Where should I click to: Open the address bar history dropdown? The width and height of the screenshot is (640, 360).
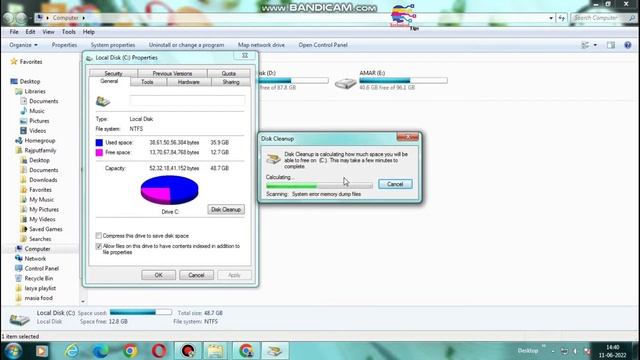pos(551,18)
